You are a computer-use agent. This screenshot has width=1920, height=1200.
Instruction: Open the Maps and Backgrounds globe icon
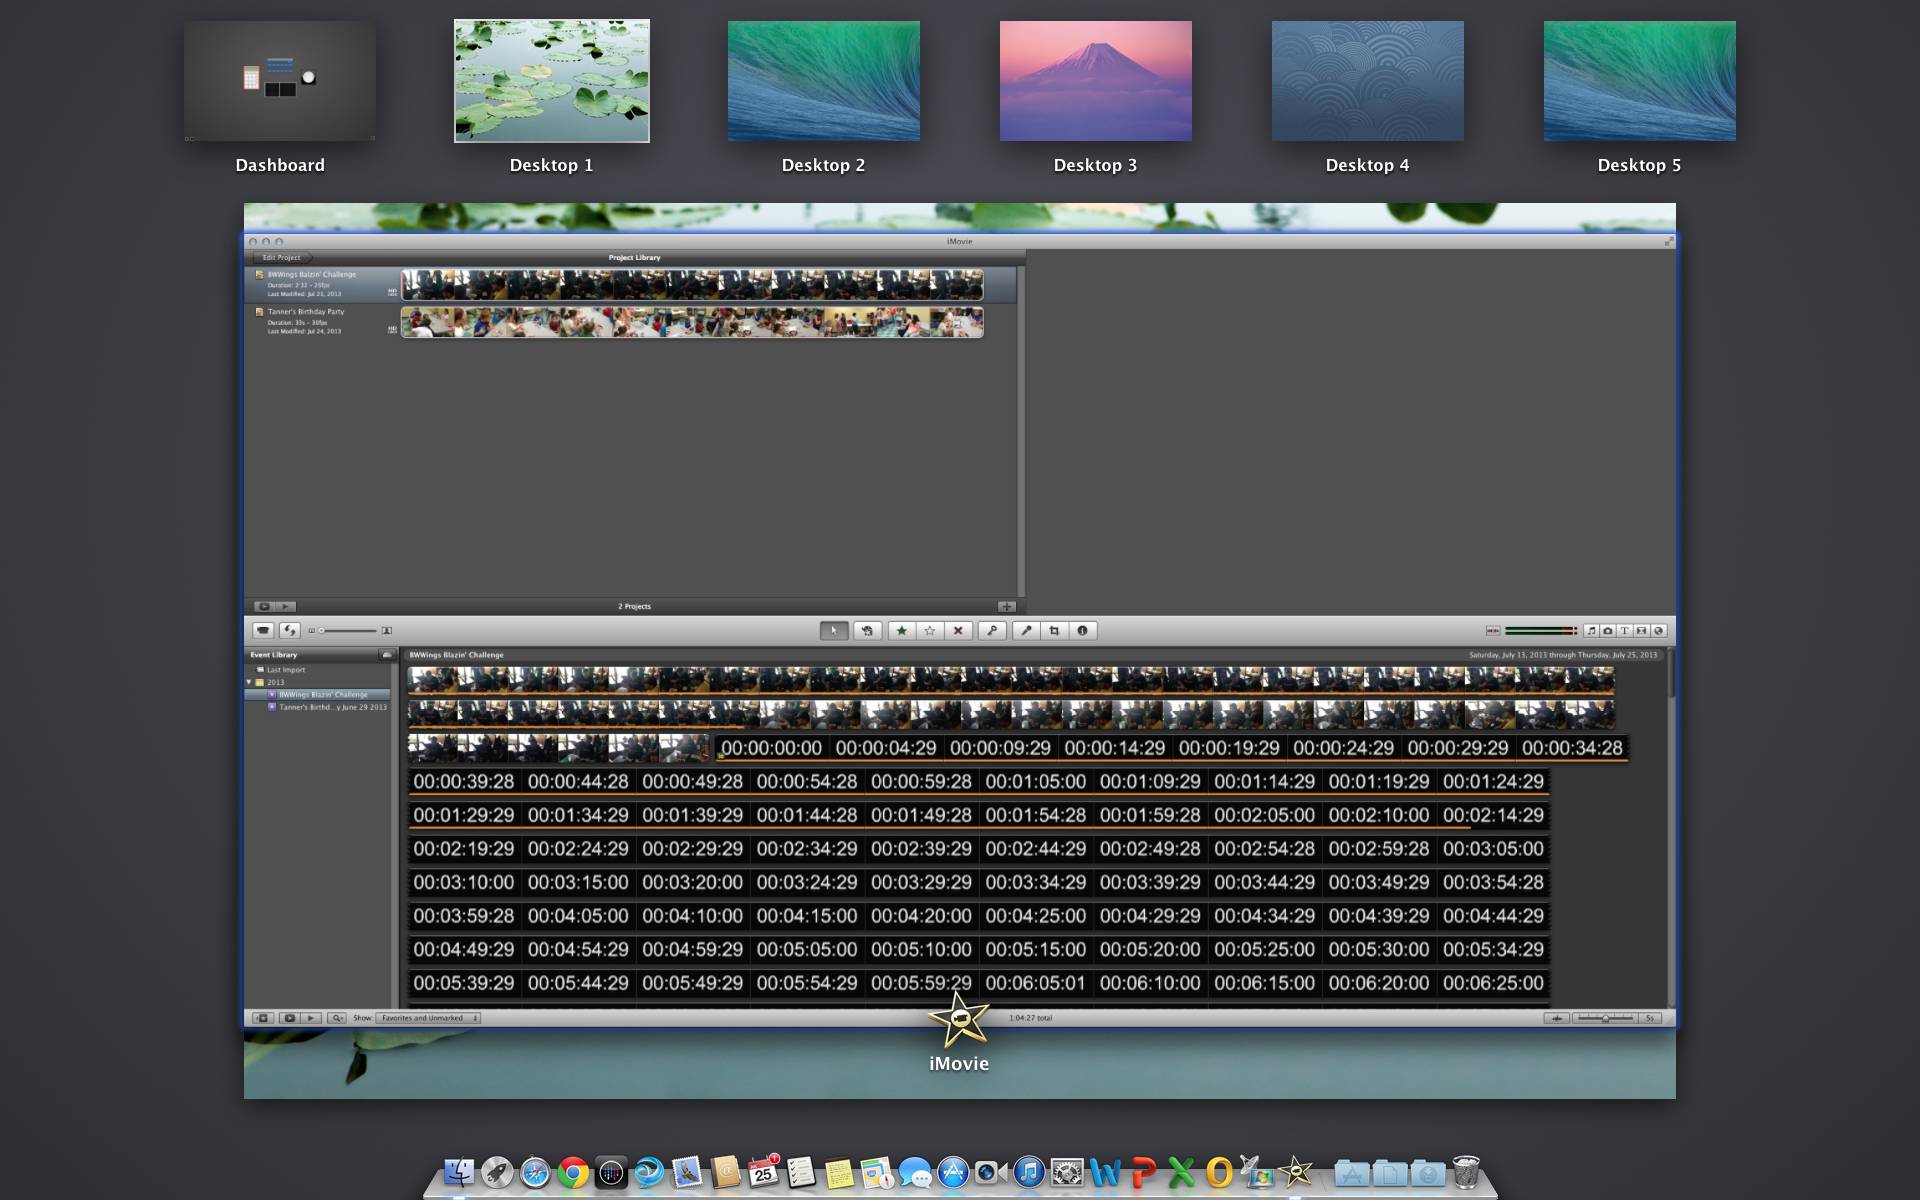(x=1659, y=631)
